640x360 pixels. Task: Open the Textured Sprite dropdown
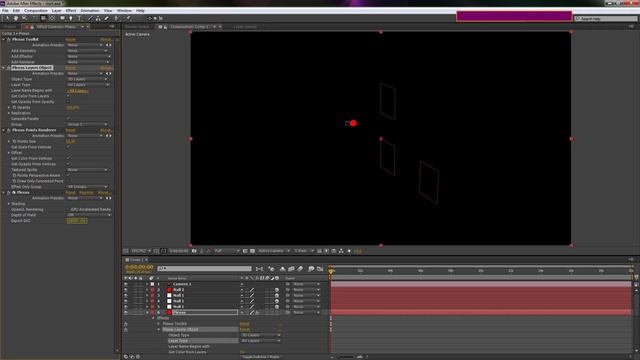coord(87,170)
